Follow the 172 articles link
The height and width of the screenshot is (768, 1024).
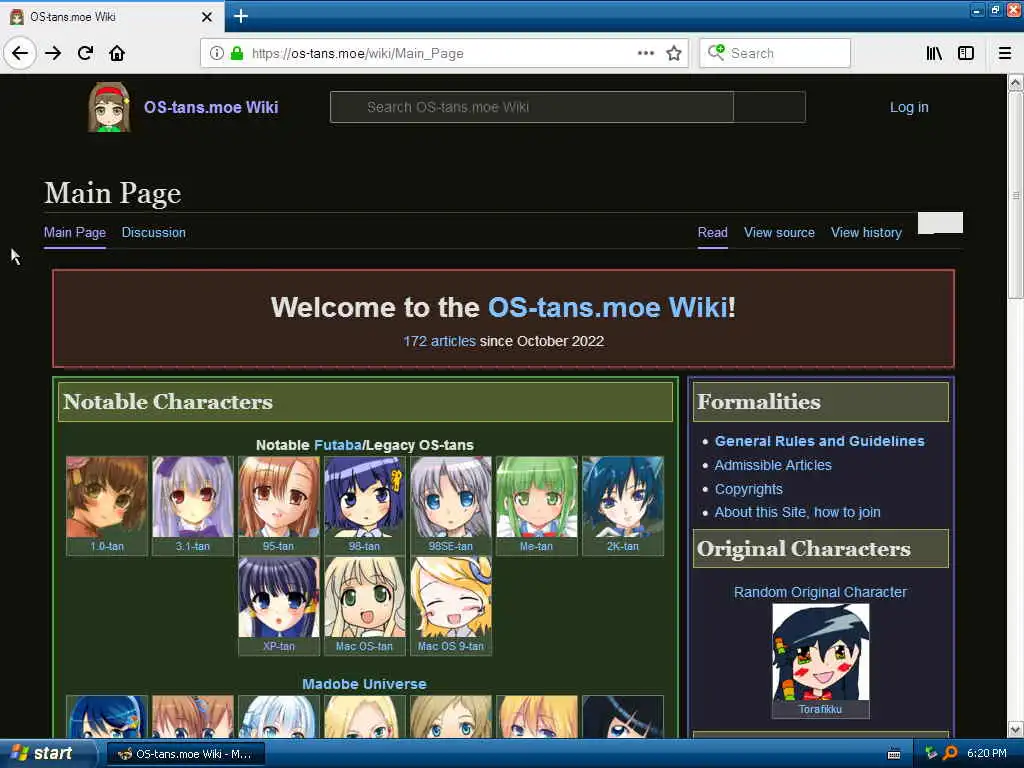[x=439, y=341]
